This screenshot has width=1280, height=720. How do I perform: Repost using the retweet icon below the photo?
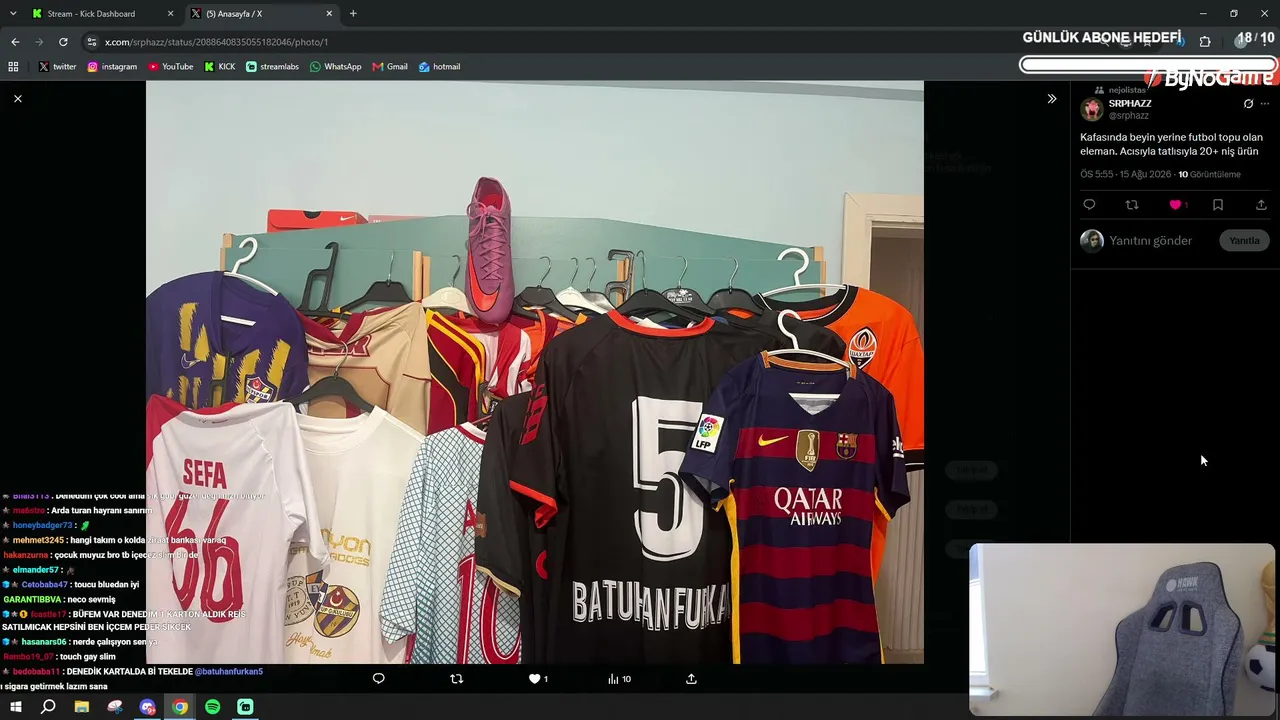456,679
